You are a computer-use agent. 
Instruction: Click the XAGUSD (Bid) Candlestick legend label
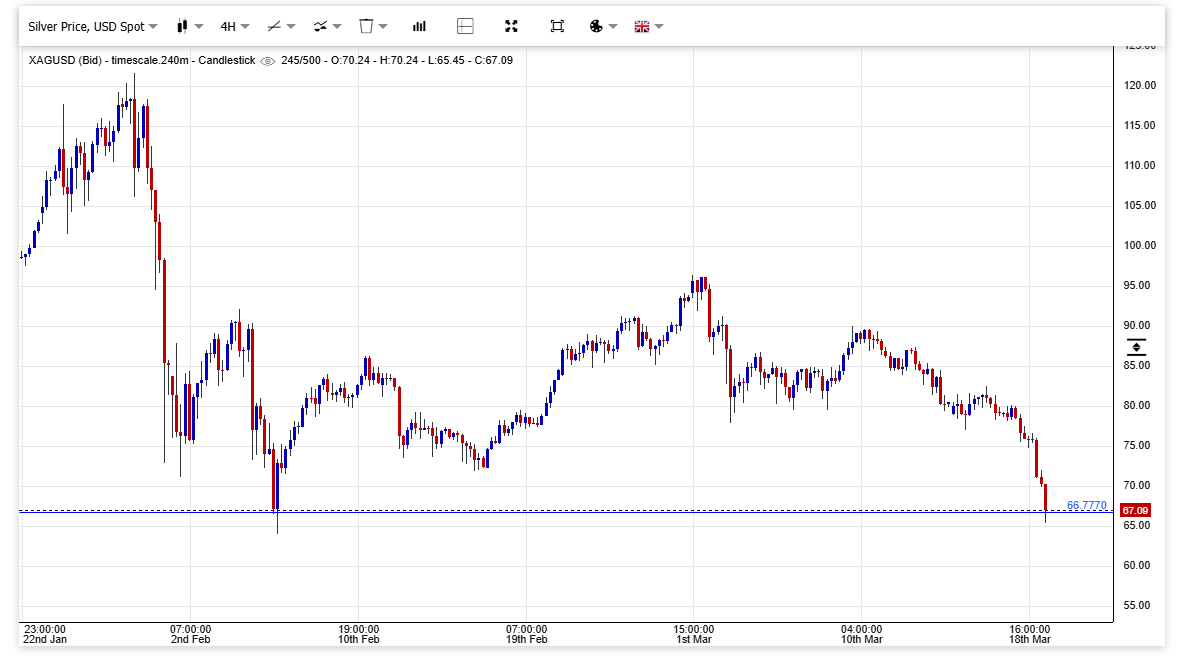[x=141, y=60]
